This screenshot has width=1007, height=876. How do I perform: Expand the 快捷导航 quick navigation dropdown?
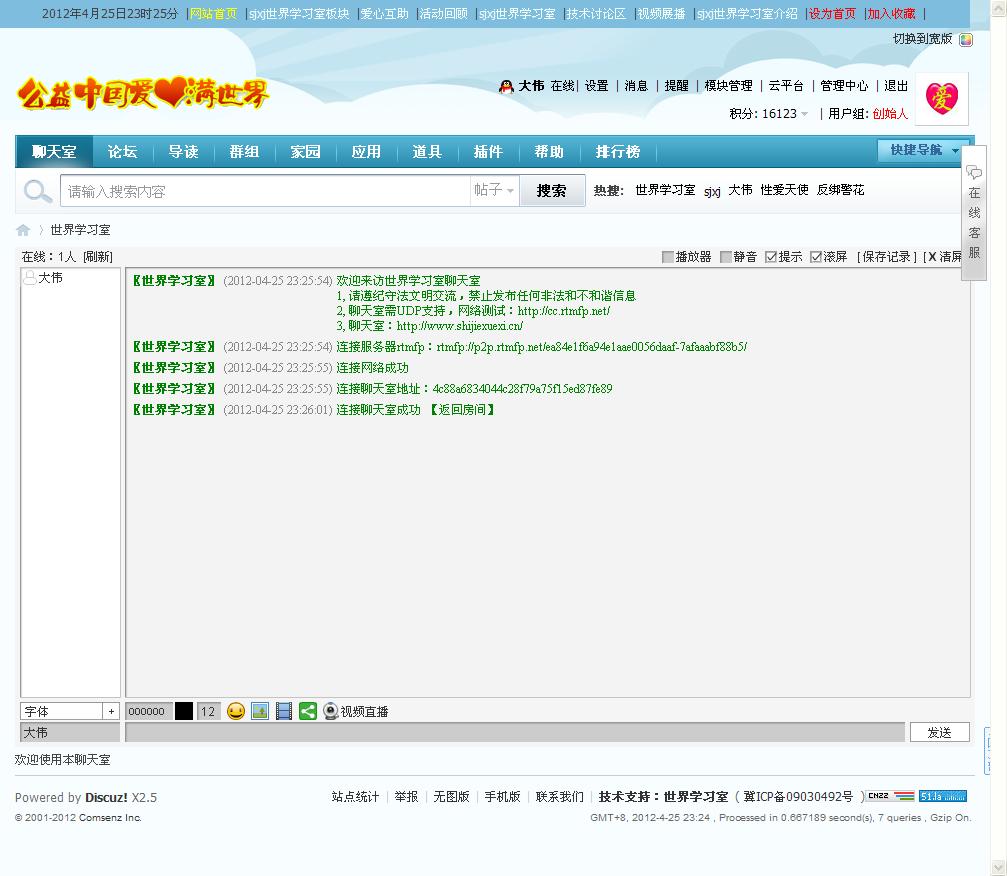coord(924,150)
